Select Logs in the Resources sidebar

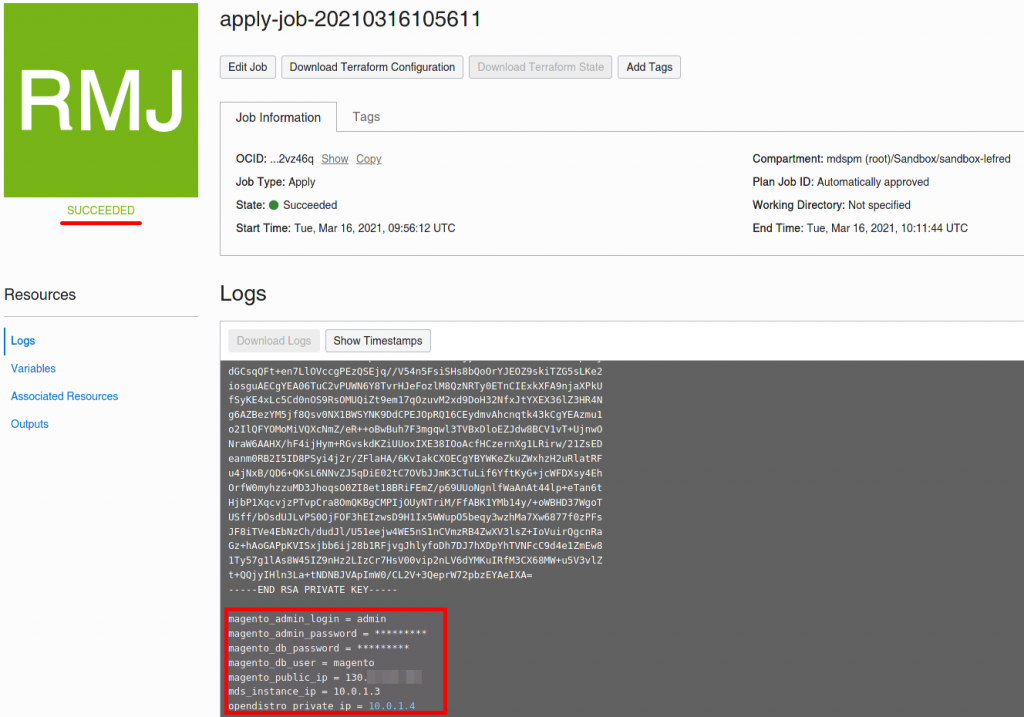click(x=23, y=341)
